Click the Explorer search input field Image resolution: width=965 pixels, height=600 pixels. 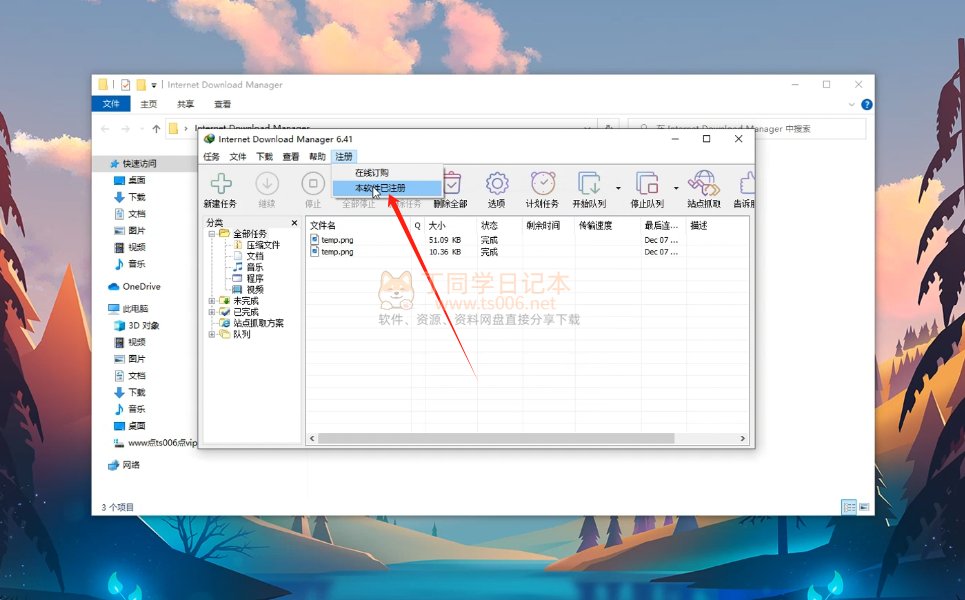[x=747, y=129]
